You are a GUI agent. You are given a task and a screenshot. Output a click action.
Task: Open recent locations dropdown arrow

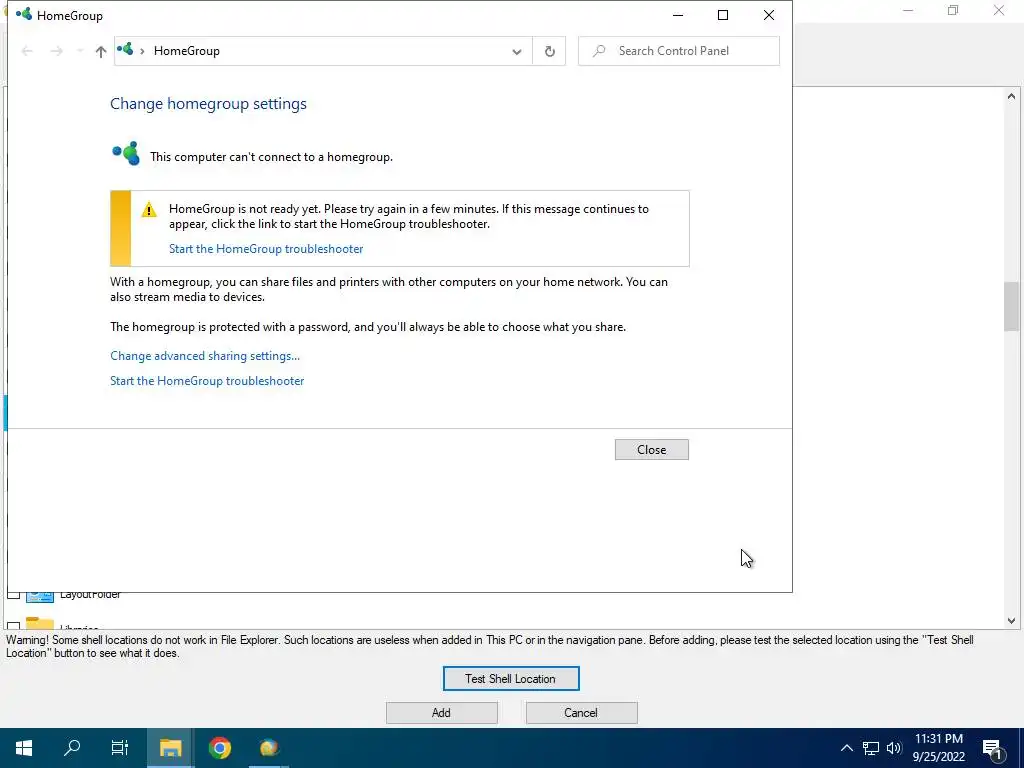point(80,51)
